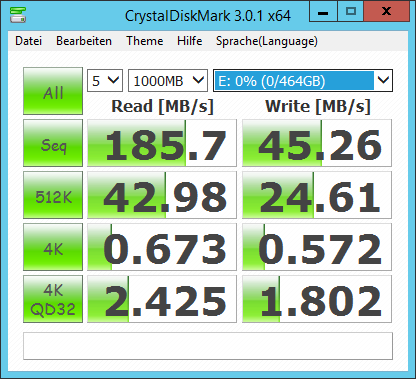416x379 pixels.
Task: Open the Theme menu
Action: coord(145,41)
